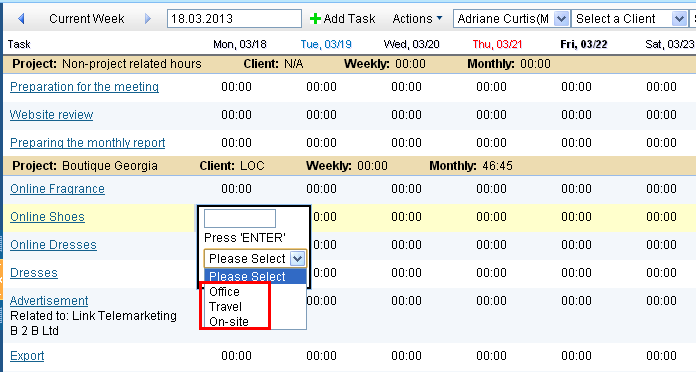
Task: Click Wednesday hours for Preparing the monthly report
Action: [x=406, y=142]
